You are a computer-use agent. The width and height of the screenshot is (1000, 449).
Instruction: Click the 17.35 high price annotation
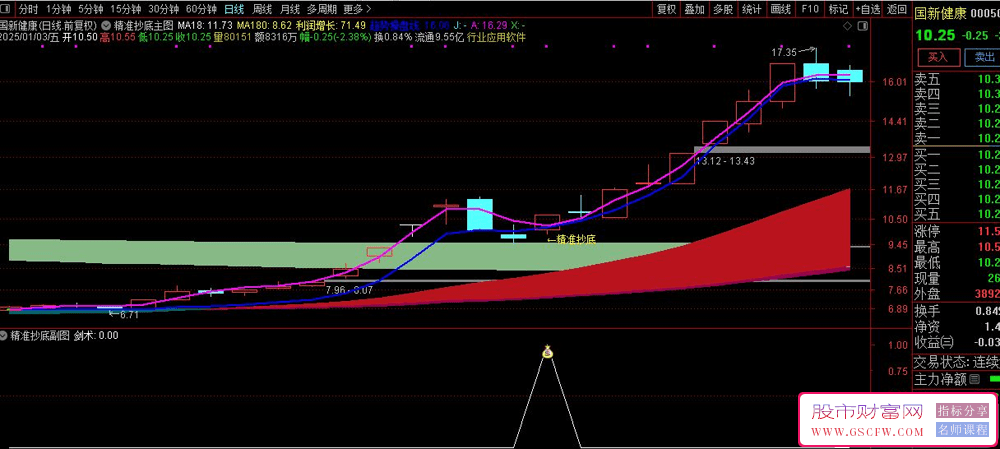[x=784, y=52]
